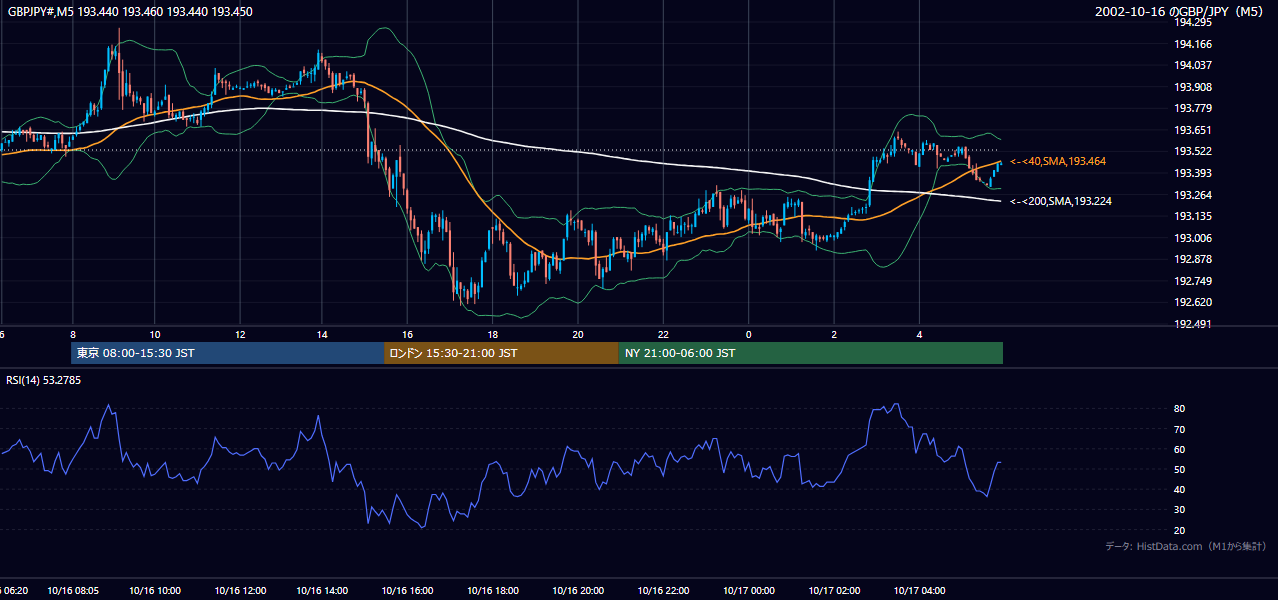1278x600 pixels.
Task: Click the hour 22 label below the chart
Action: (x=663, y=334)
